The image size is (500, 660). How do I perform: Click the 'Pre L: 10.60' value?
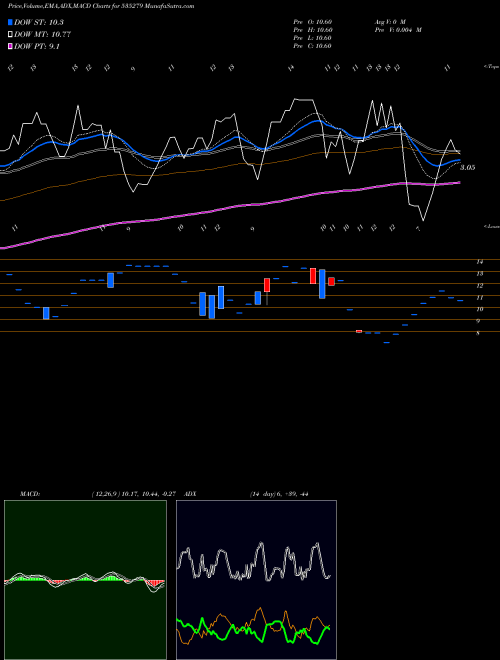pyautogui.click(x=313, y=38)
